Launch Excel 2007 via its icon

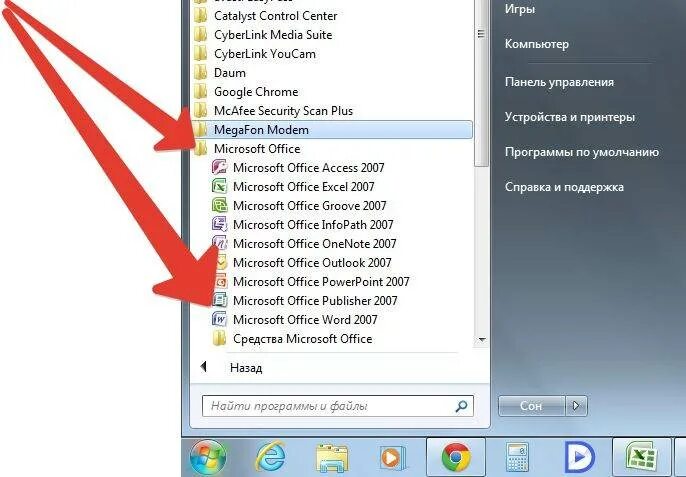[x=220, y=186]
